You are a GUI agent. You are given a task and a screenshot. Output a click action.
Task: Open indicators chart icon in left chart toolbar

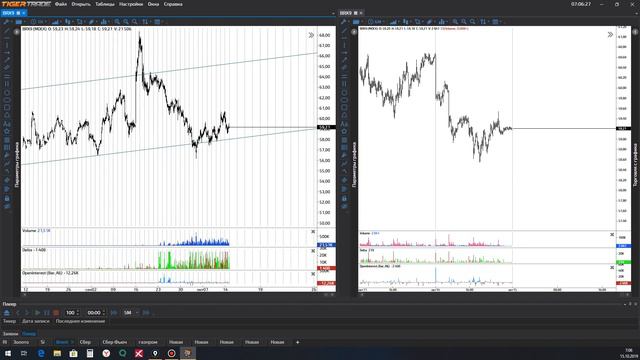point(56,22)
